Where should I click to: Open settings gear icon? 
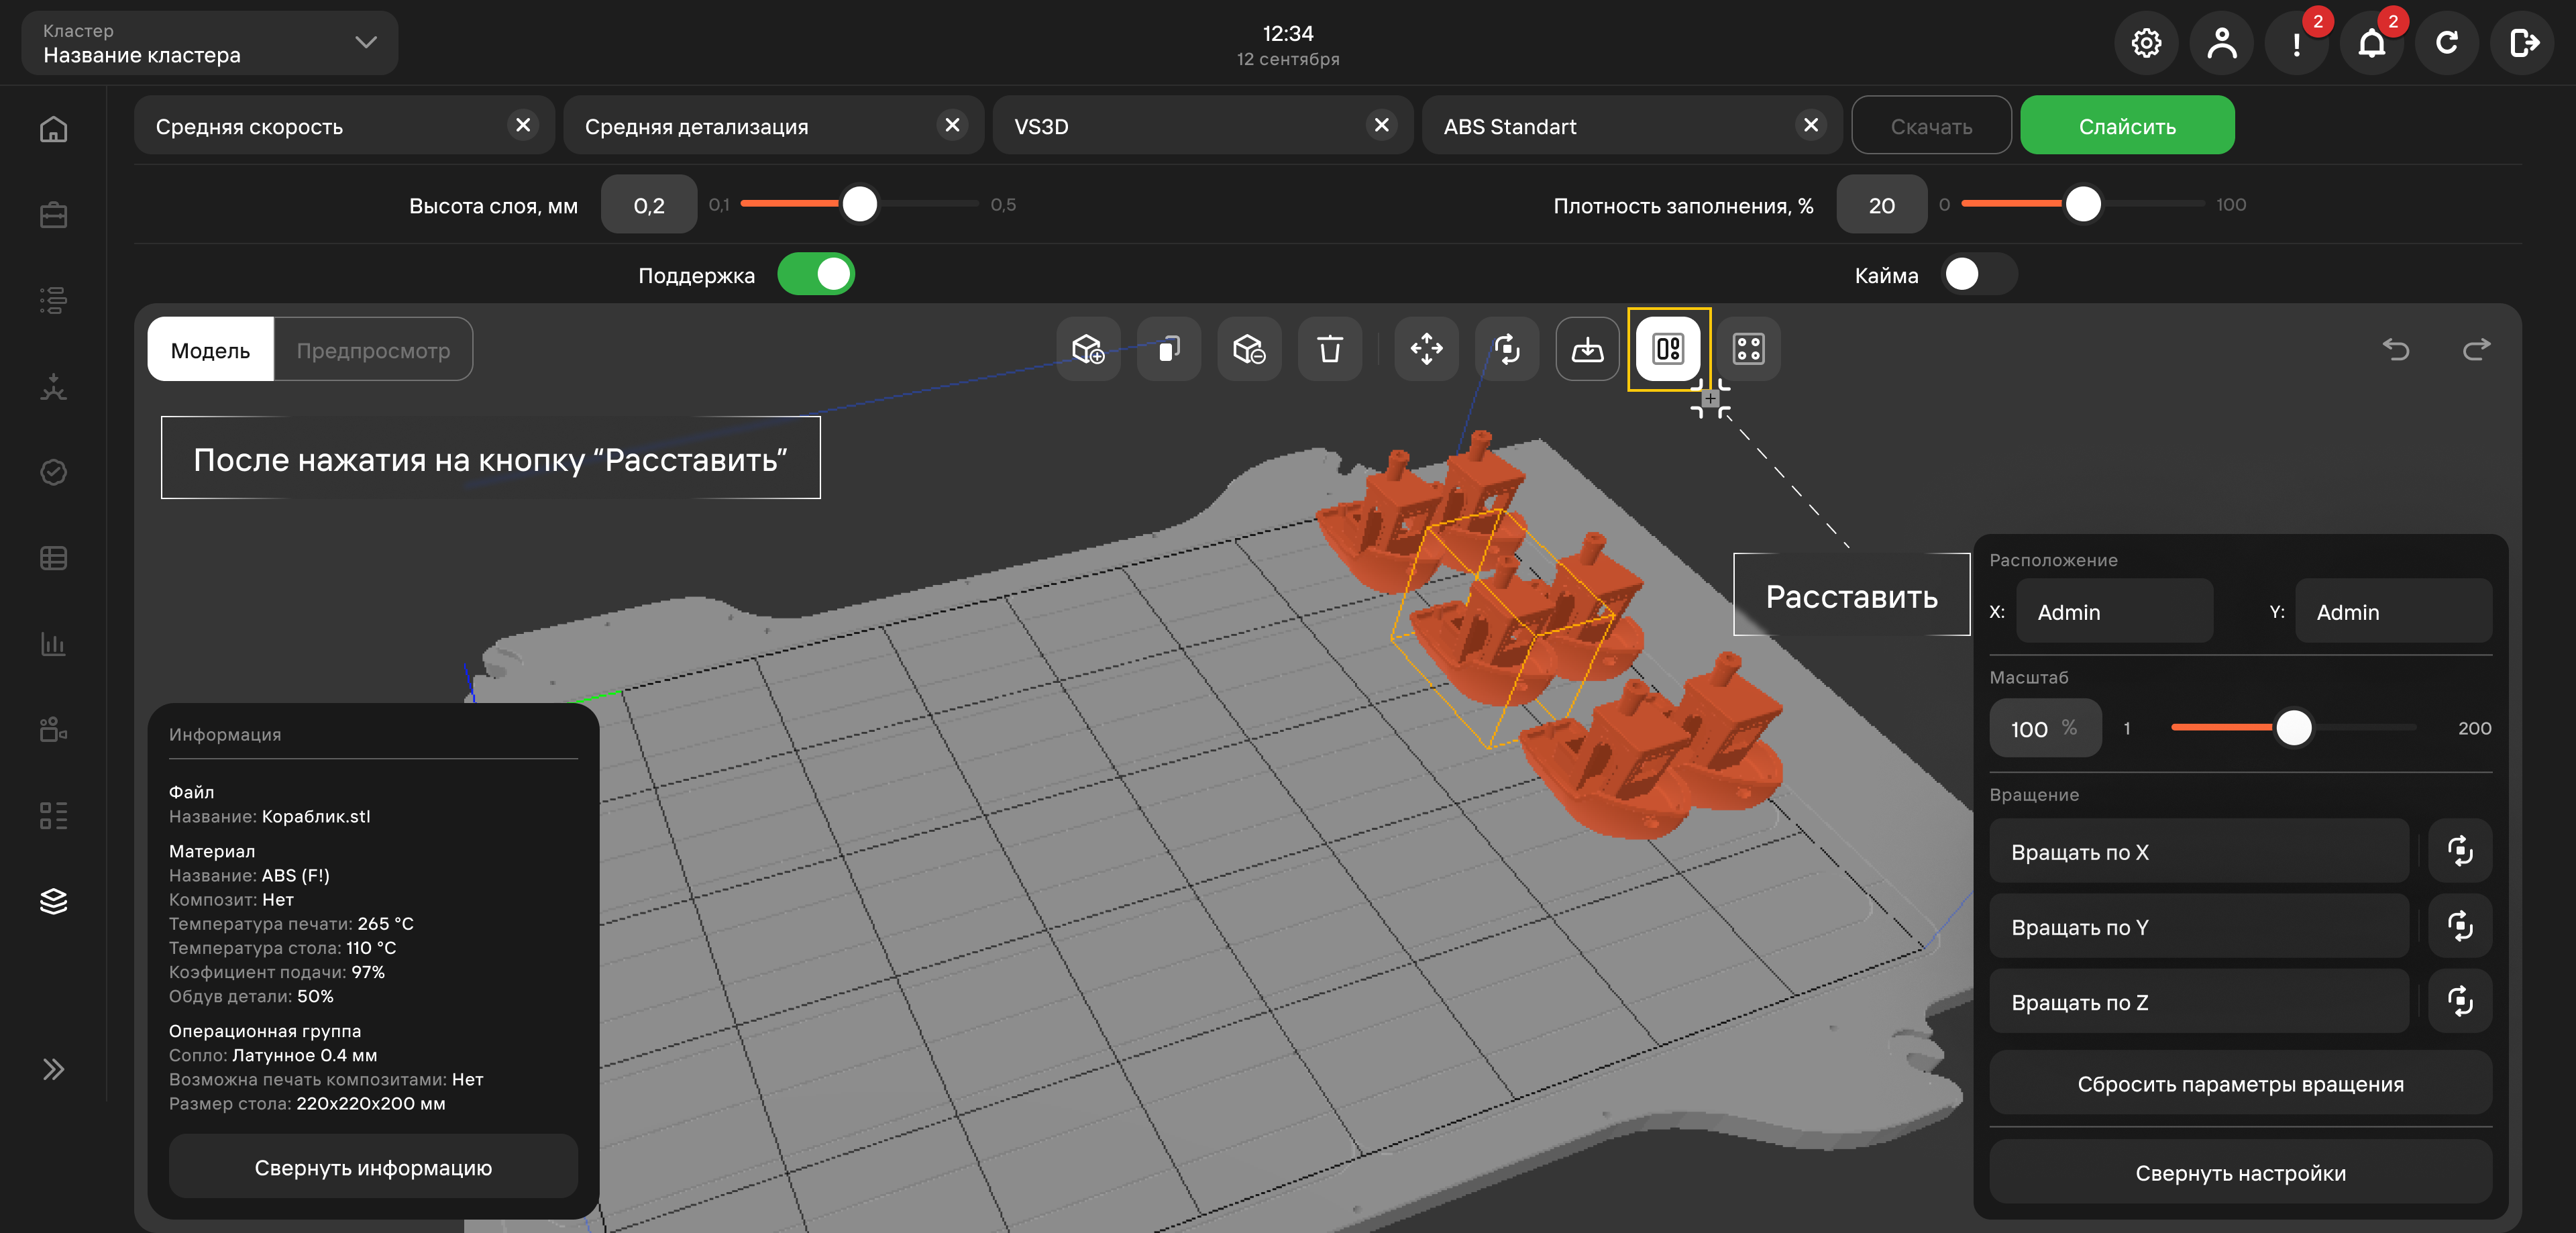2146,43
